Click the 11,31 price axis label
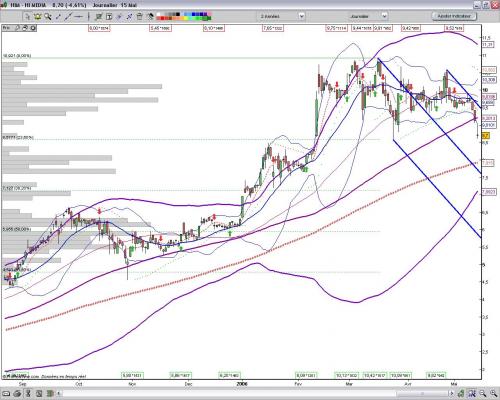This screenshot has width=500, height=400. click(487, 45)
